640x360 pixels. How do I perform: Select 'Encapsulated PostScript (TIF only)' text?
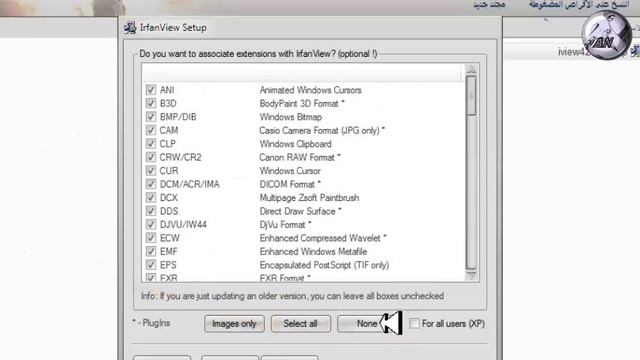324,265
